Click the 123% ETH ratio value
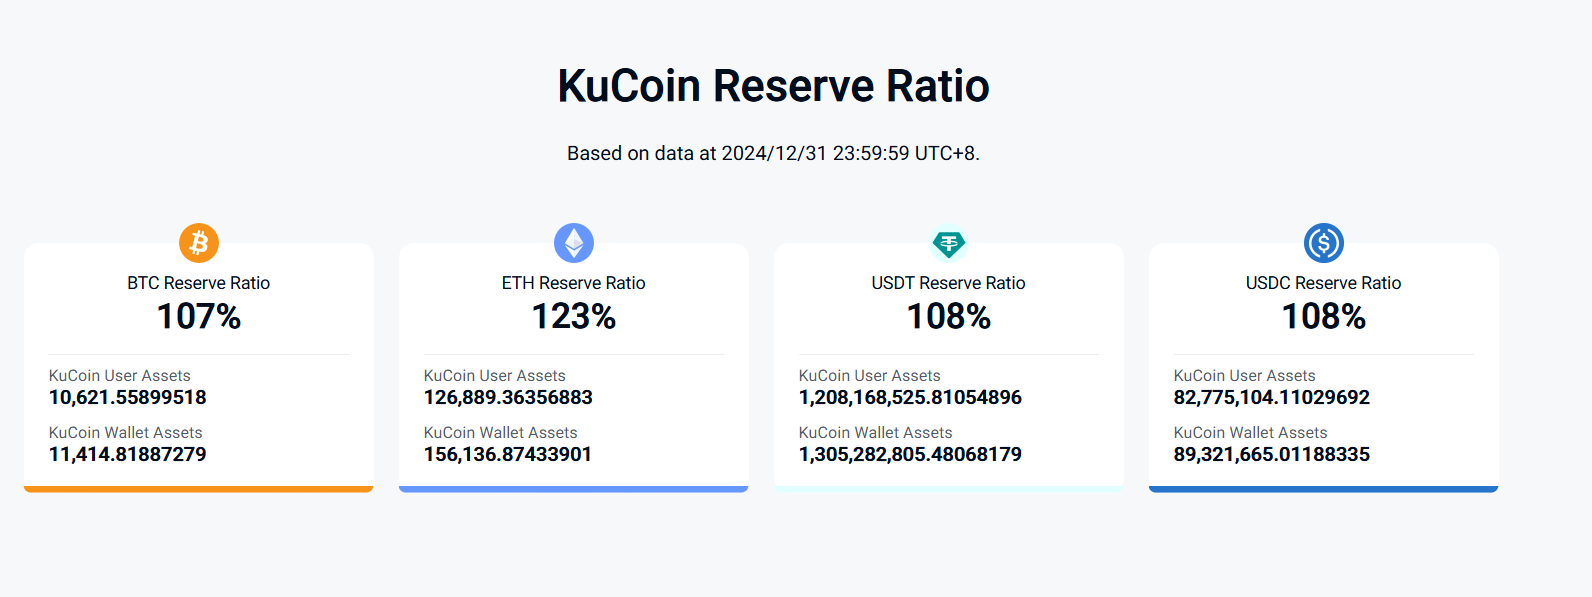1592x597 pixels. (574, 317)
